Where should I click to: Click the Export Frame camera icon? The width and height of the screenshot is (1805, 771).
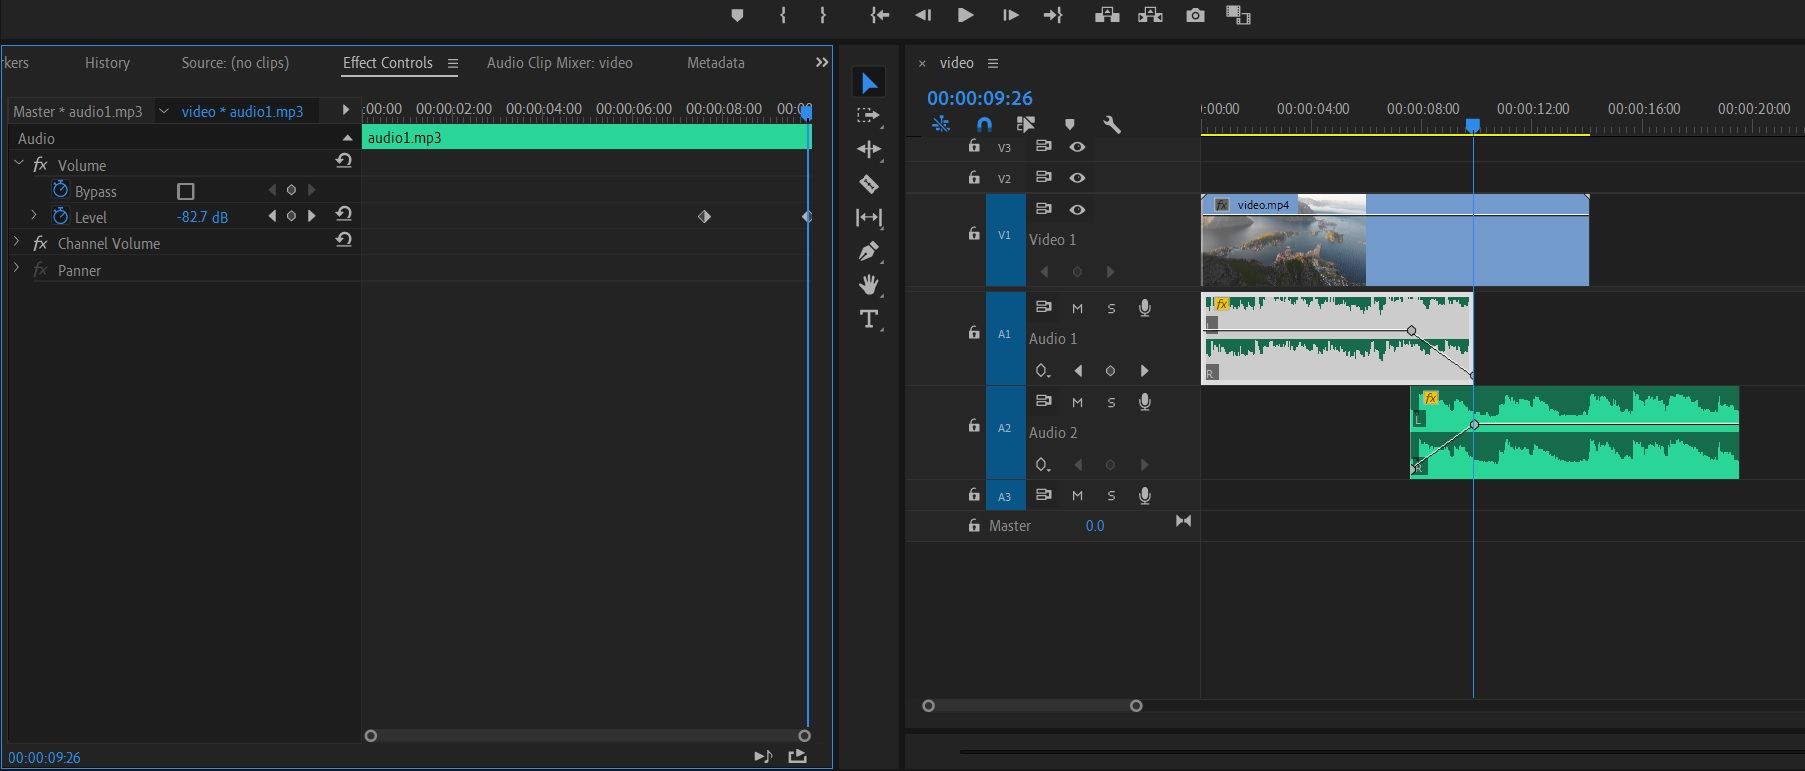[x=1195, y=15]
